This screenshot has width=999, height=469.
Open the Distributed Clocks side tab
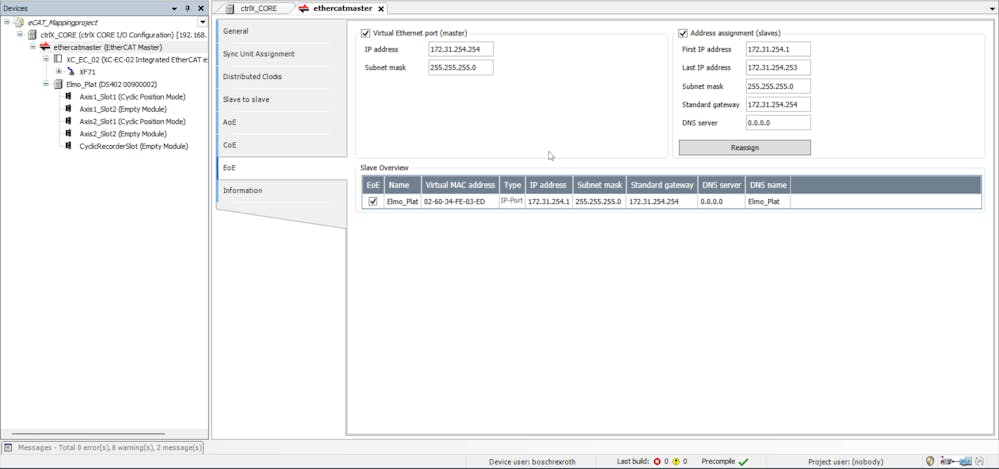(252, 76)
